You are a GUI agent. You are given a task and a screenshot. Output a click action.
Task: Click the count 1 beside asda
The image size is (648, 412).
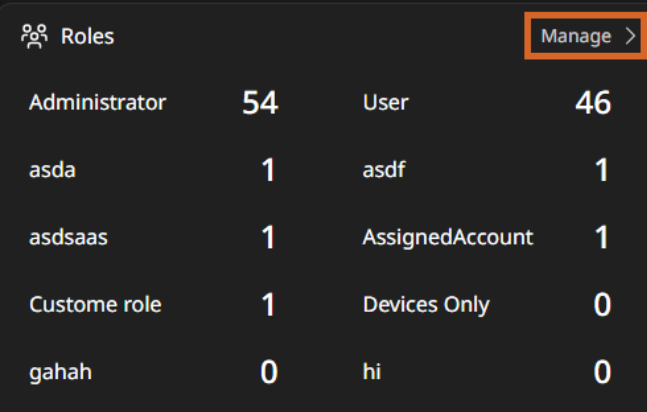(x=268, y=170)
